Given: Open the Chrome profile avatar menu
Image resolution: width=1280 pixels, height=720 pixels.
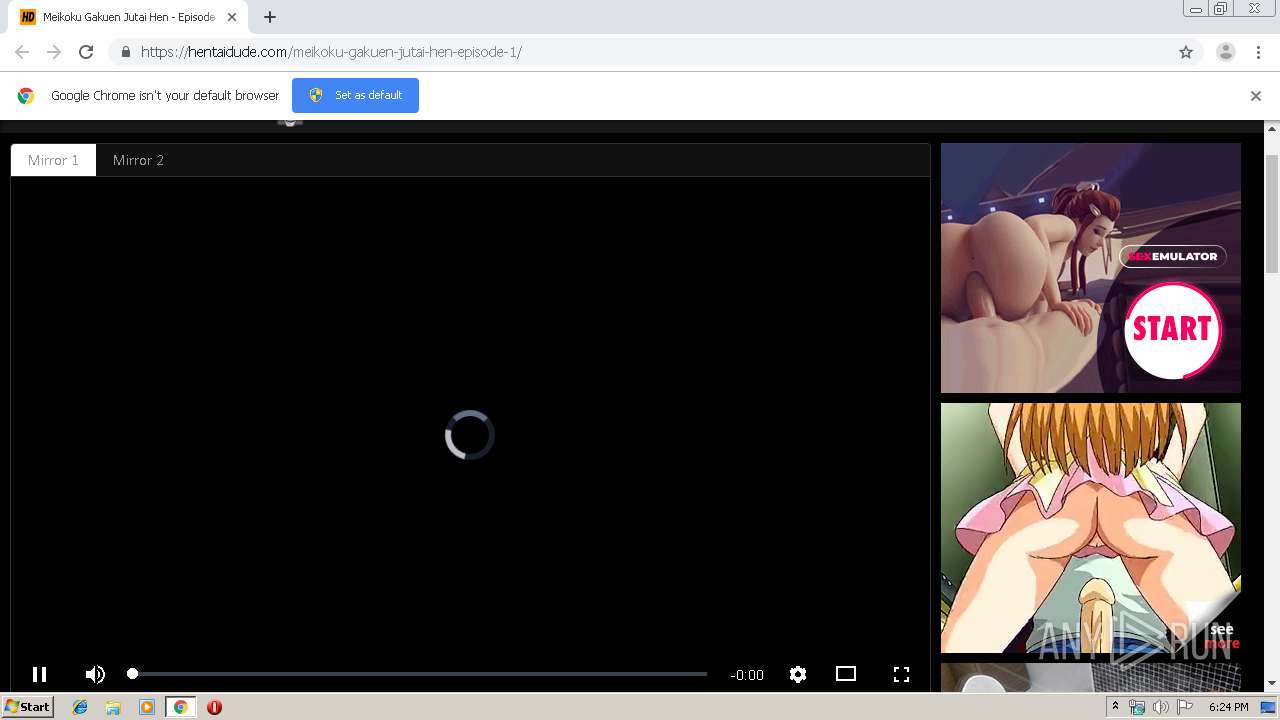Looking at the screenshot, I should coord(1226,52).
